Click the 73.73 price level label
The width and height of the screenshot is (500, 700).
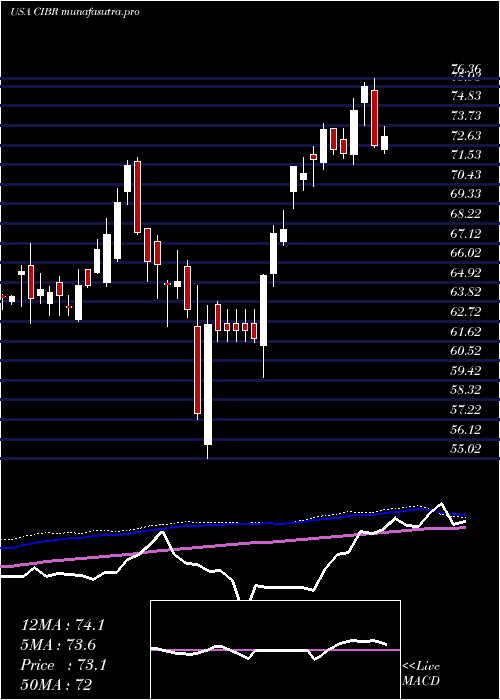pos(467,116)
